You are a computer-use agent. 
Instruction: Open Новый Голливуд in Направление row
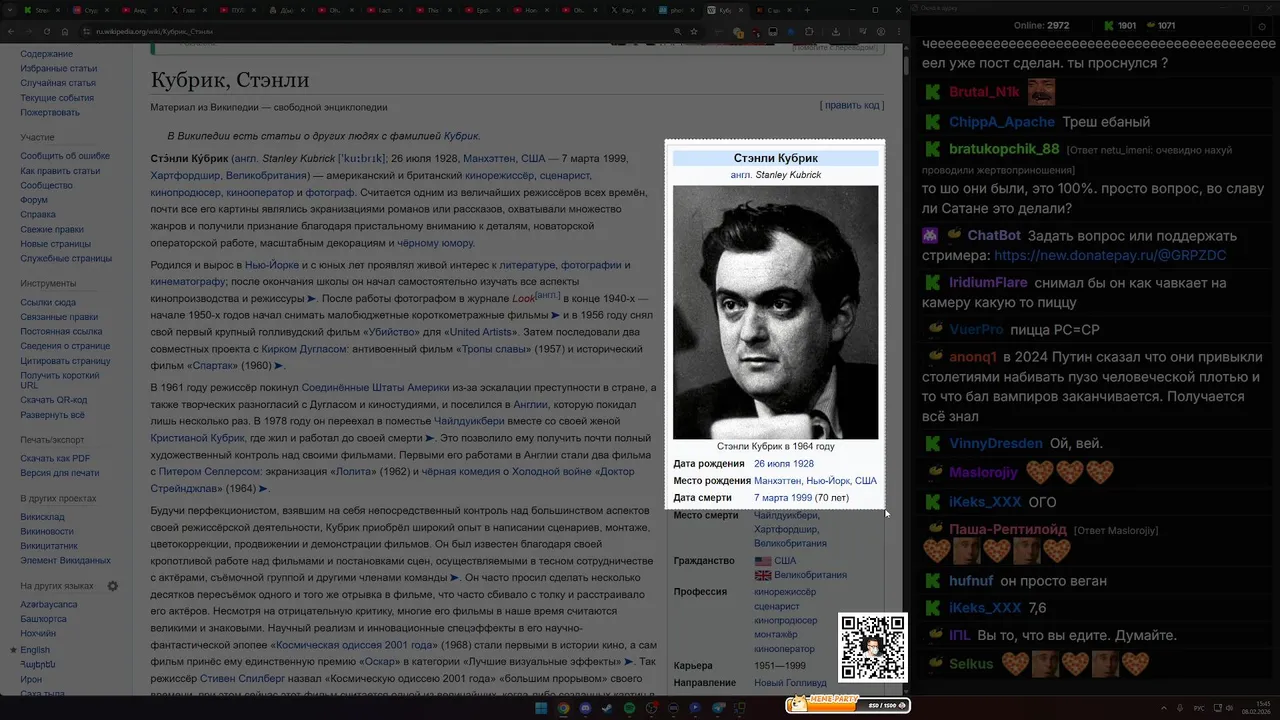click(x=790, y=683)
